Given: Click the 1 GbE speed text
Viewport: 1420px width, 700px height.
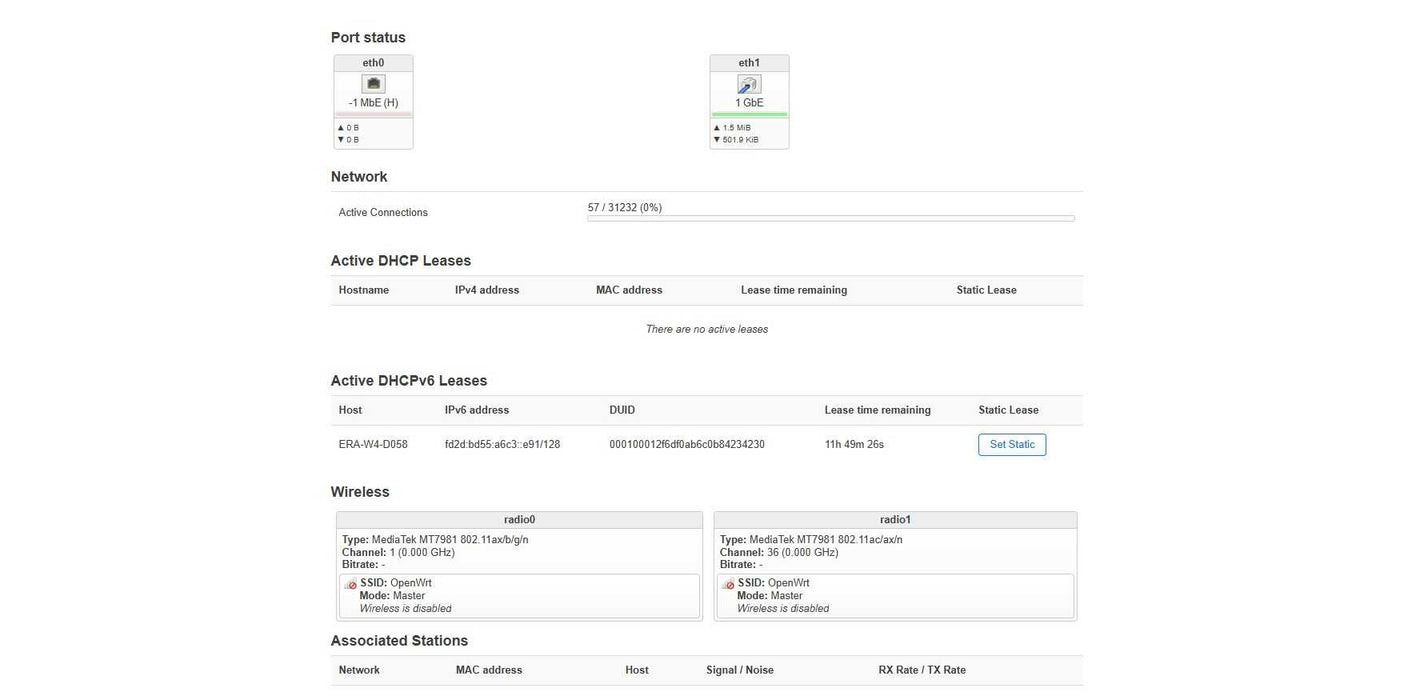Looking at the screenshot, I should 749,103.
